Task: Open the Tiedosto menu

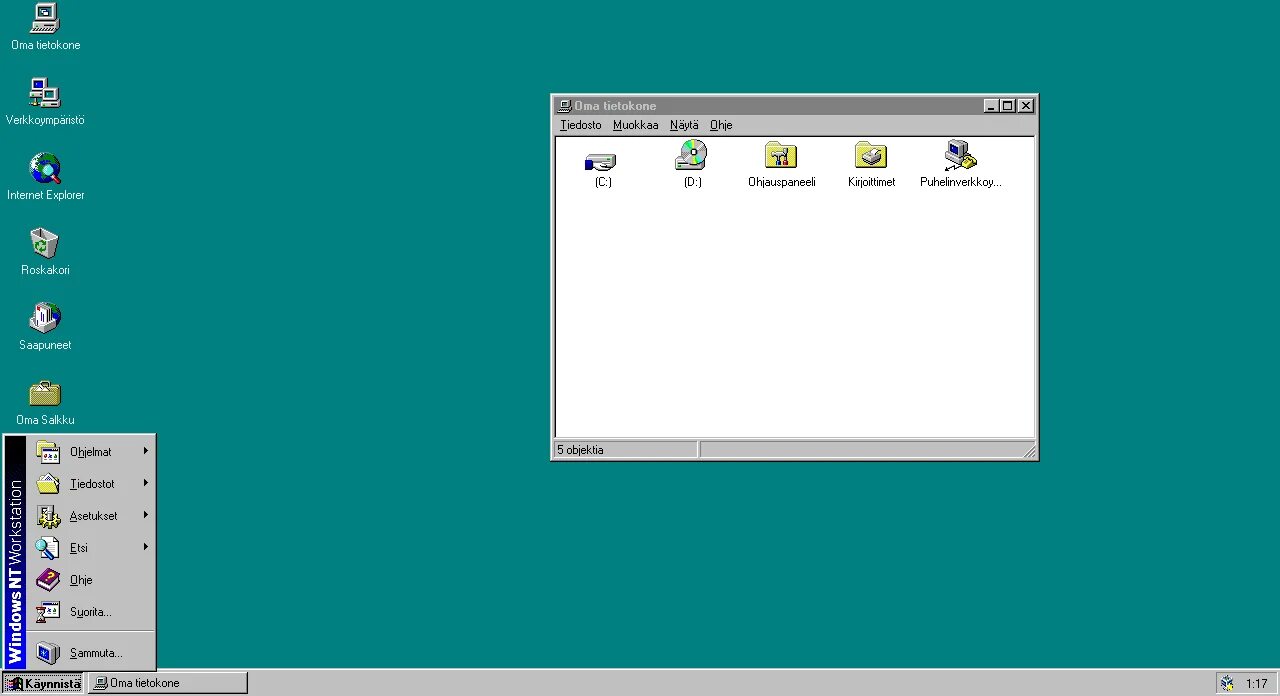Action: click(x=581, y=125)
